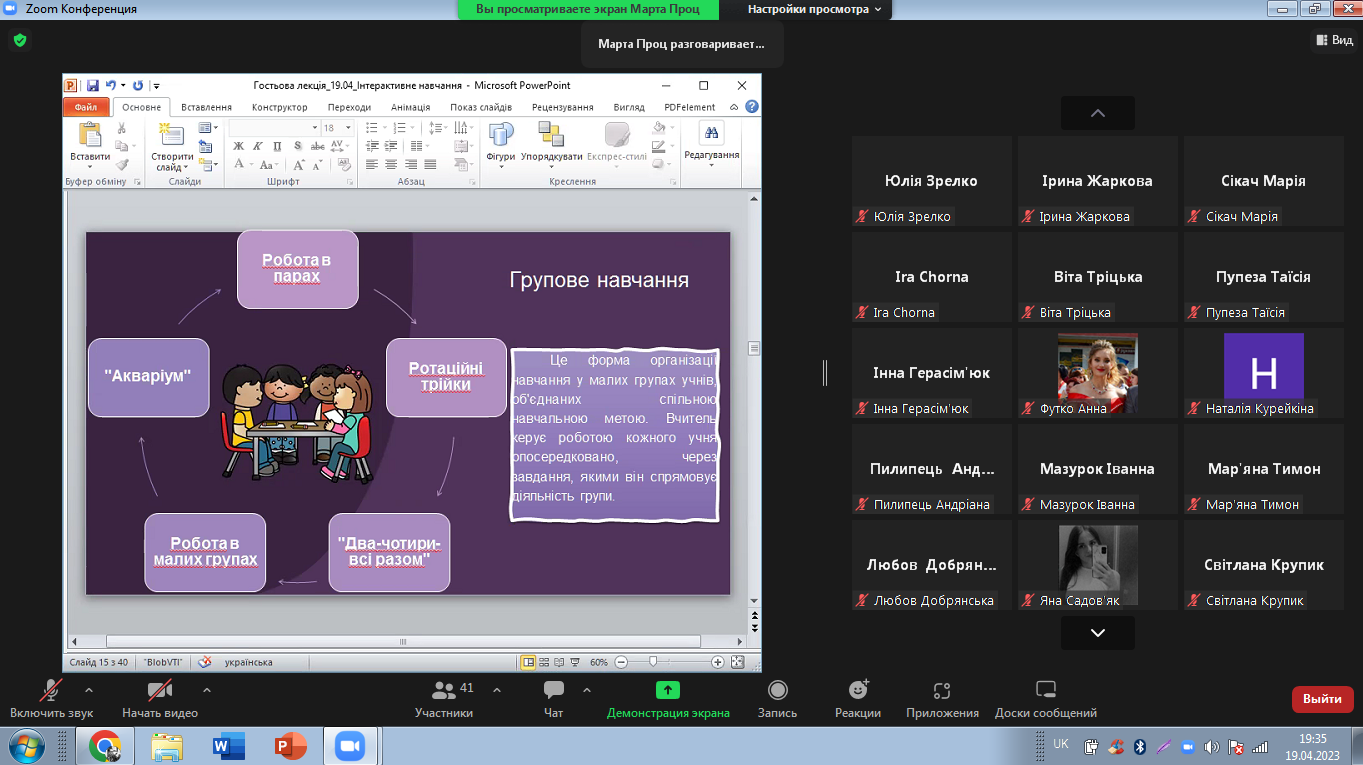The height and width of the screenshot is (765, 1363).
Task: Click the Створити слайд button
Action: [172, 146]
